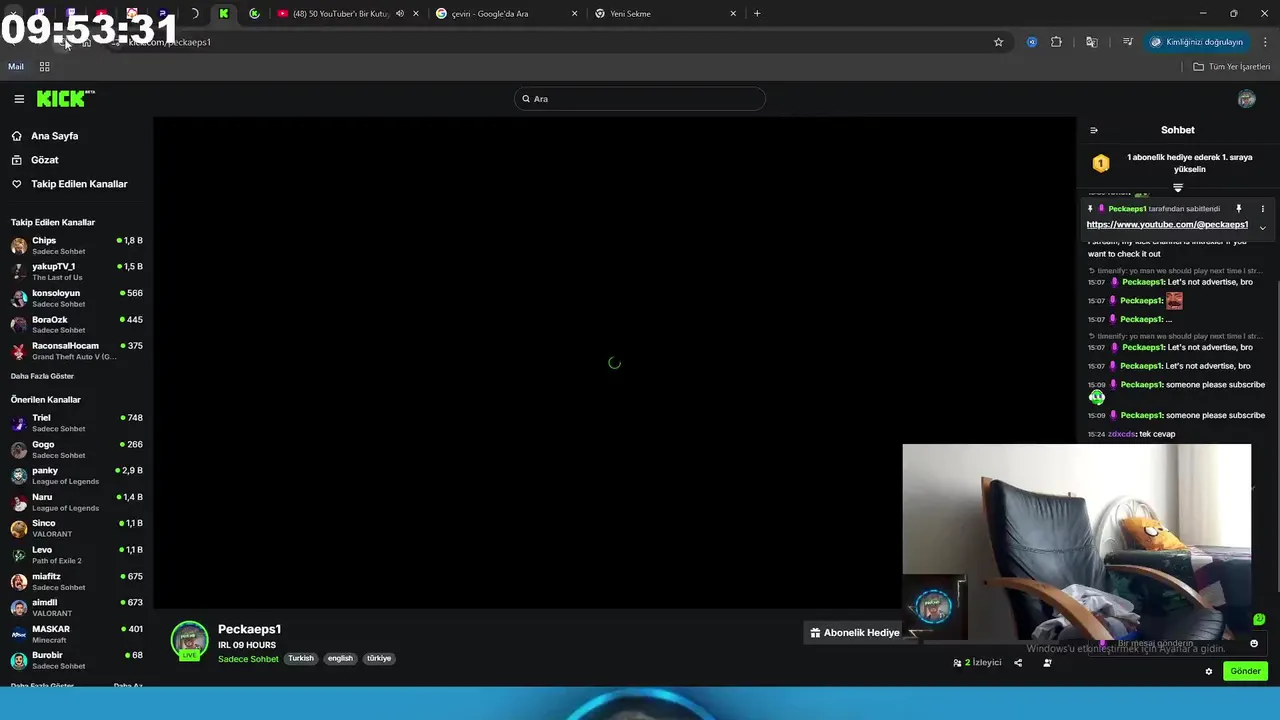Open the browser three-dot menu

coord(1266,42)
